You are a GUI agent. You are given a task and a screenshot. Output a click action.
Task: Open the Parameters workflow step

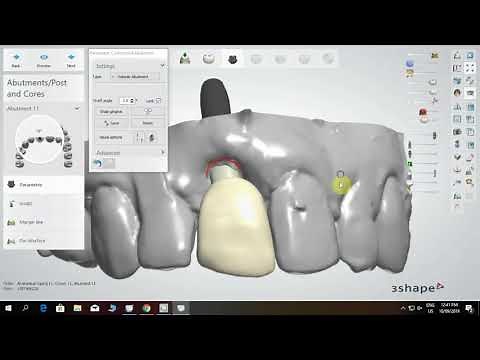pos(43,185)
